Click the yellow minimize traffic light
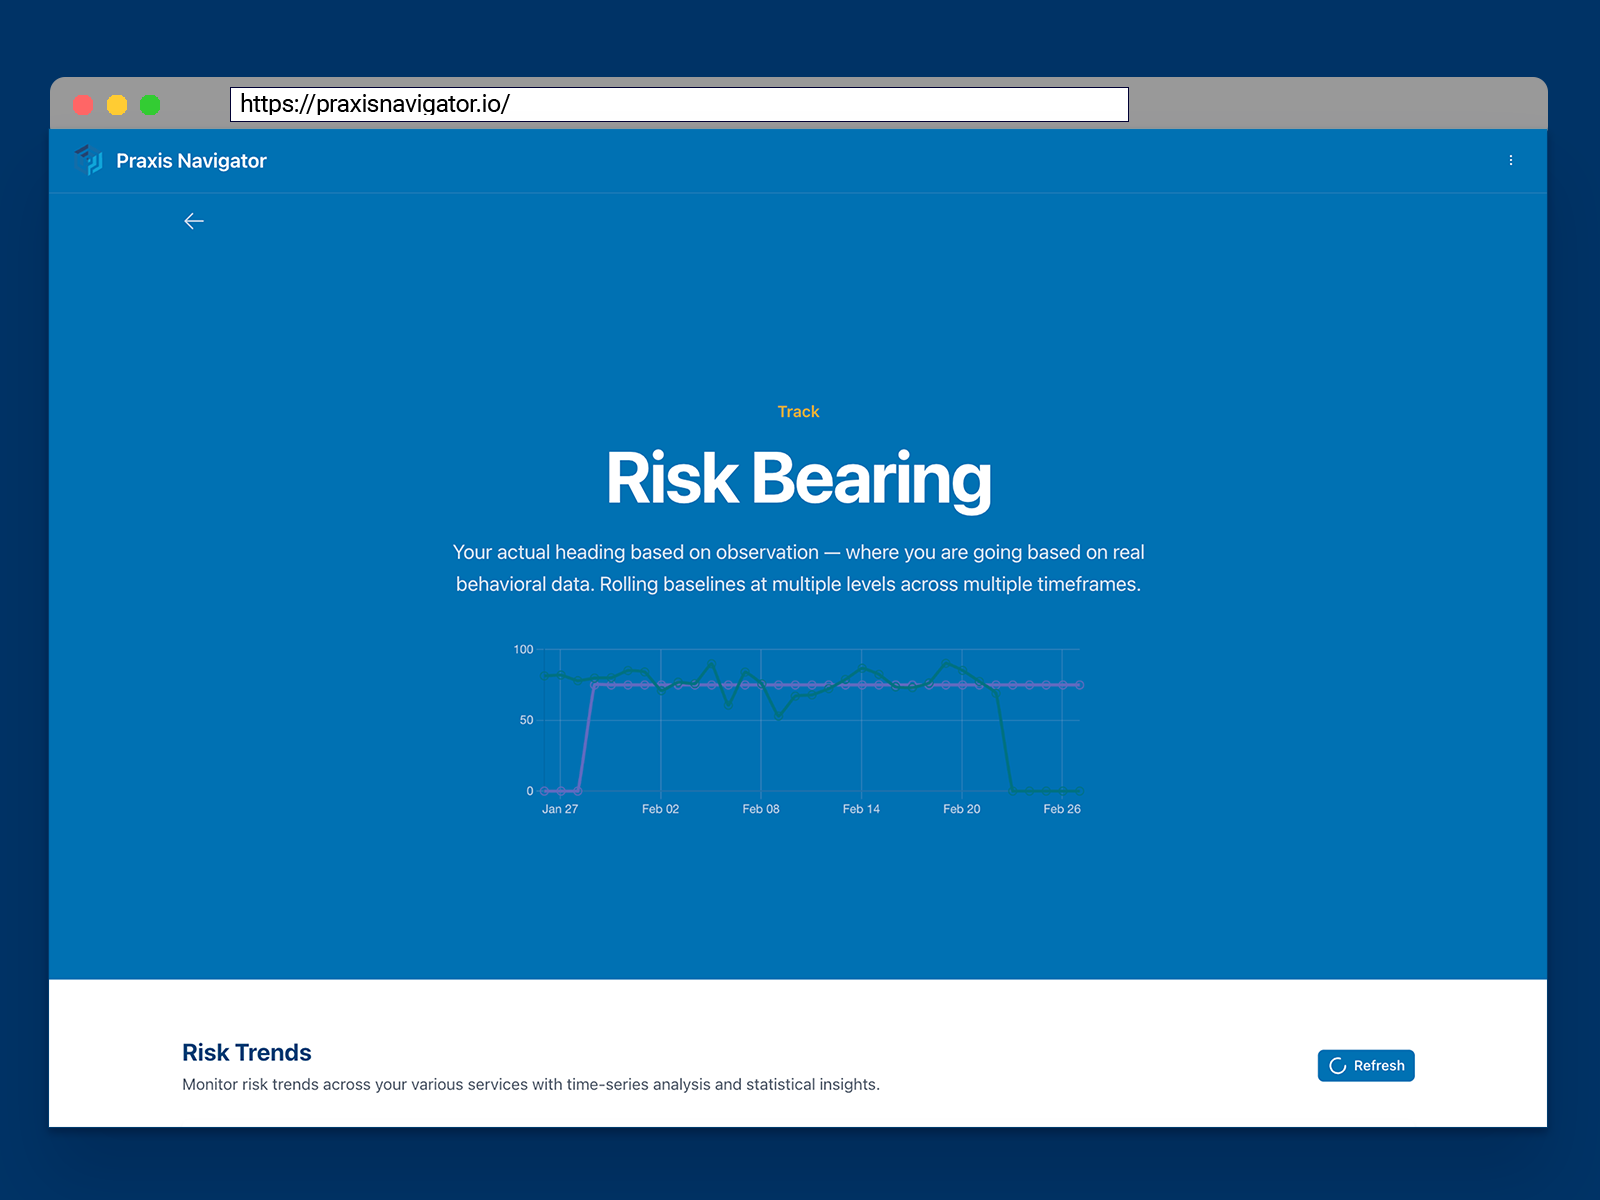The height and width of the screenshot is (1200, 1600). [x=117, y=104]
